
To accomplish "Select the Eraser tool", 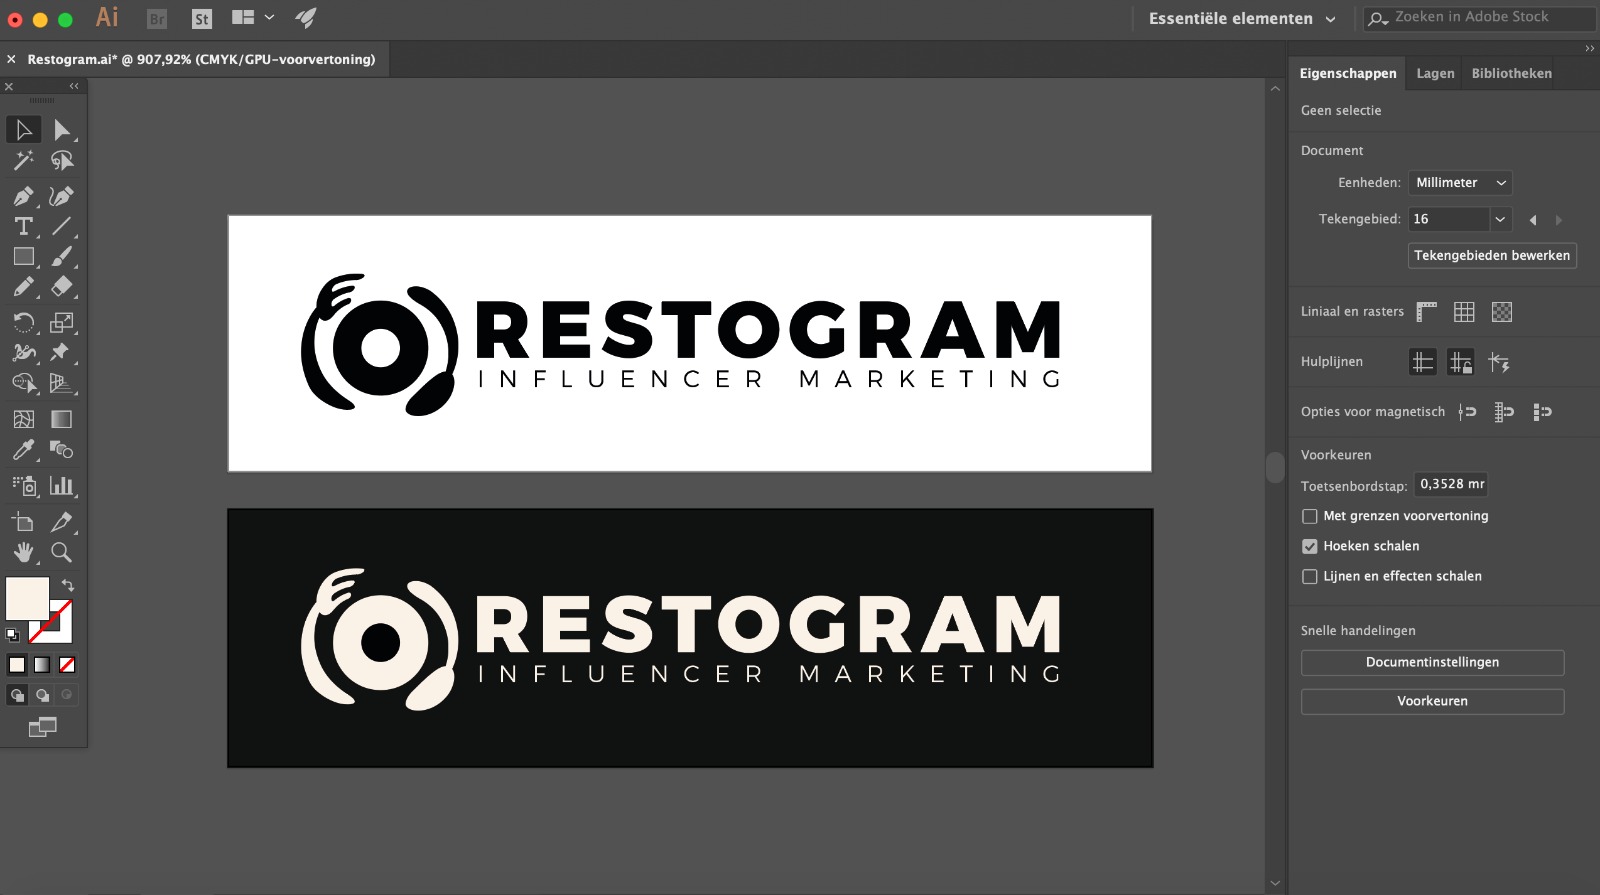I will [62, 287].
